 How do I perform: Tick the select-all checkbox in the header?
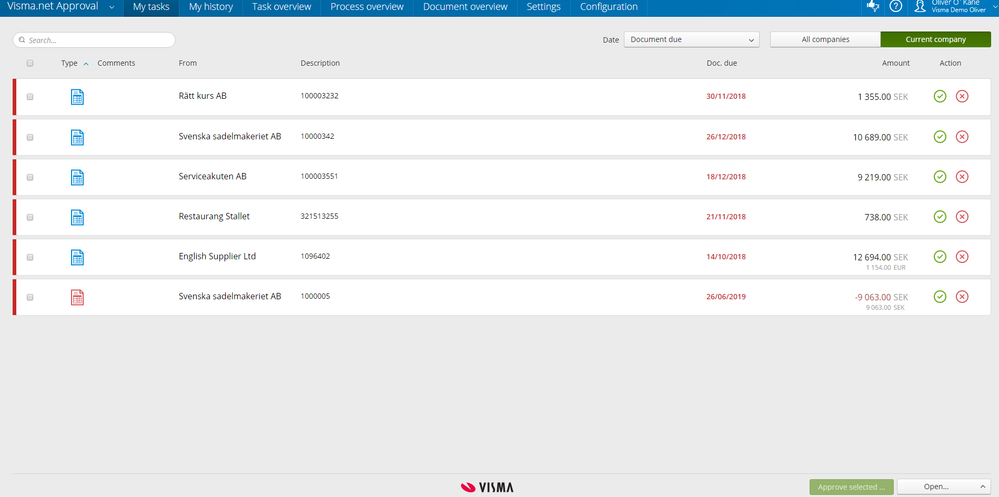30,63
